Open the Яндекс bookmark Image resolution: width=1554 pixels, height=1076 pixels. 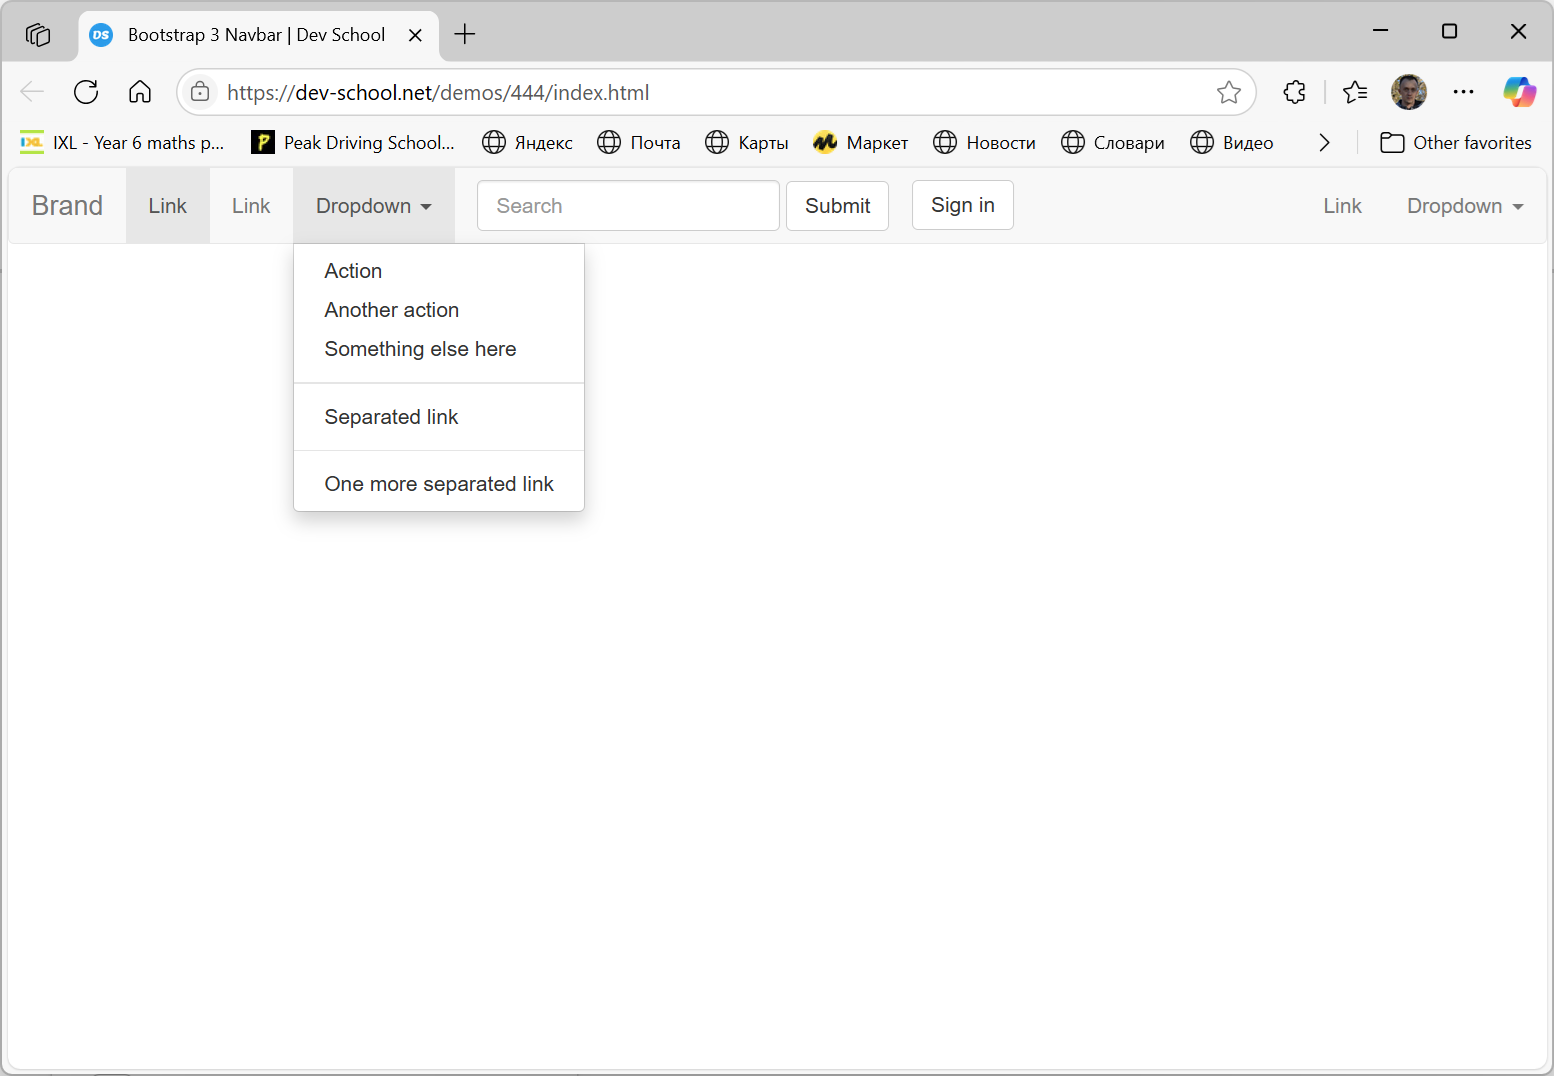[x=527, y=142]
